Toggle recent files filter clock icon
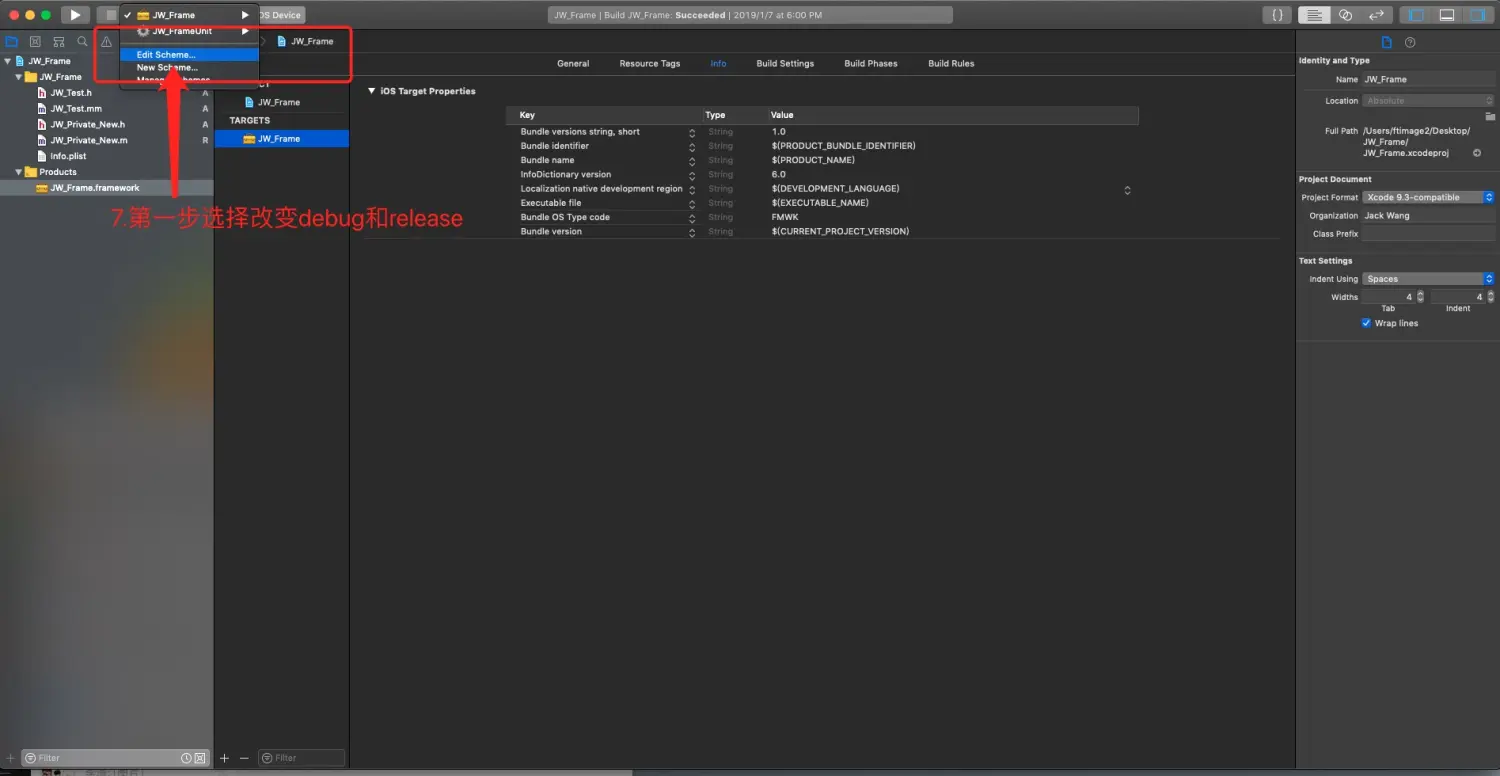The image size is (1500, 776). pyautogui.click(x=186, y=758)
